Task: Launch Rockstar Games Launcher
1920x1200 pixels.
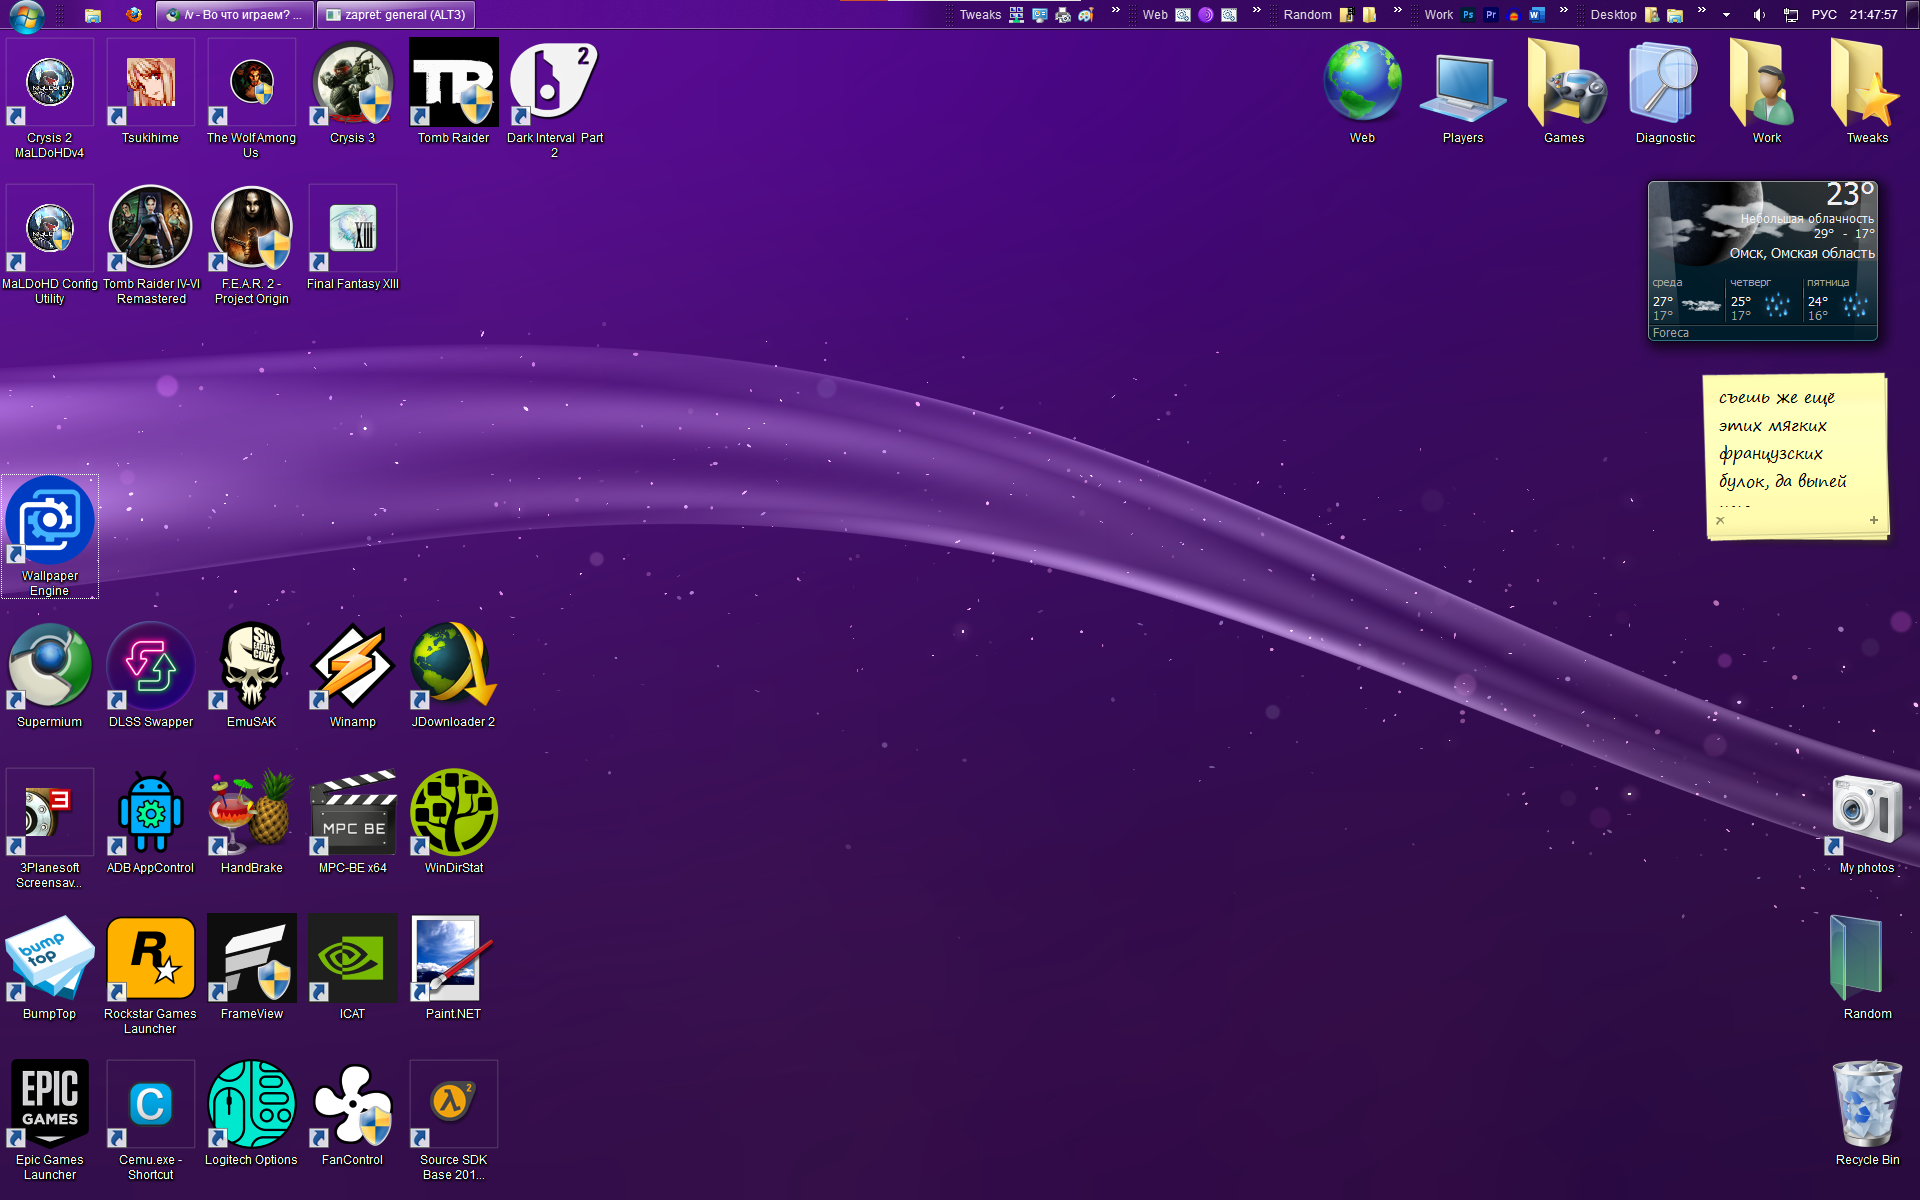Action: 150,959
